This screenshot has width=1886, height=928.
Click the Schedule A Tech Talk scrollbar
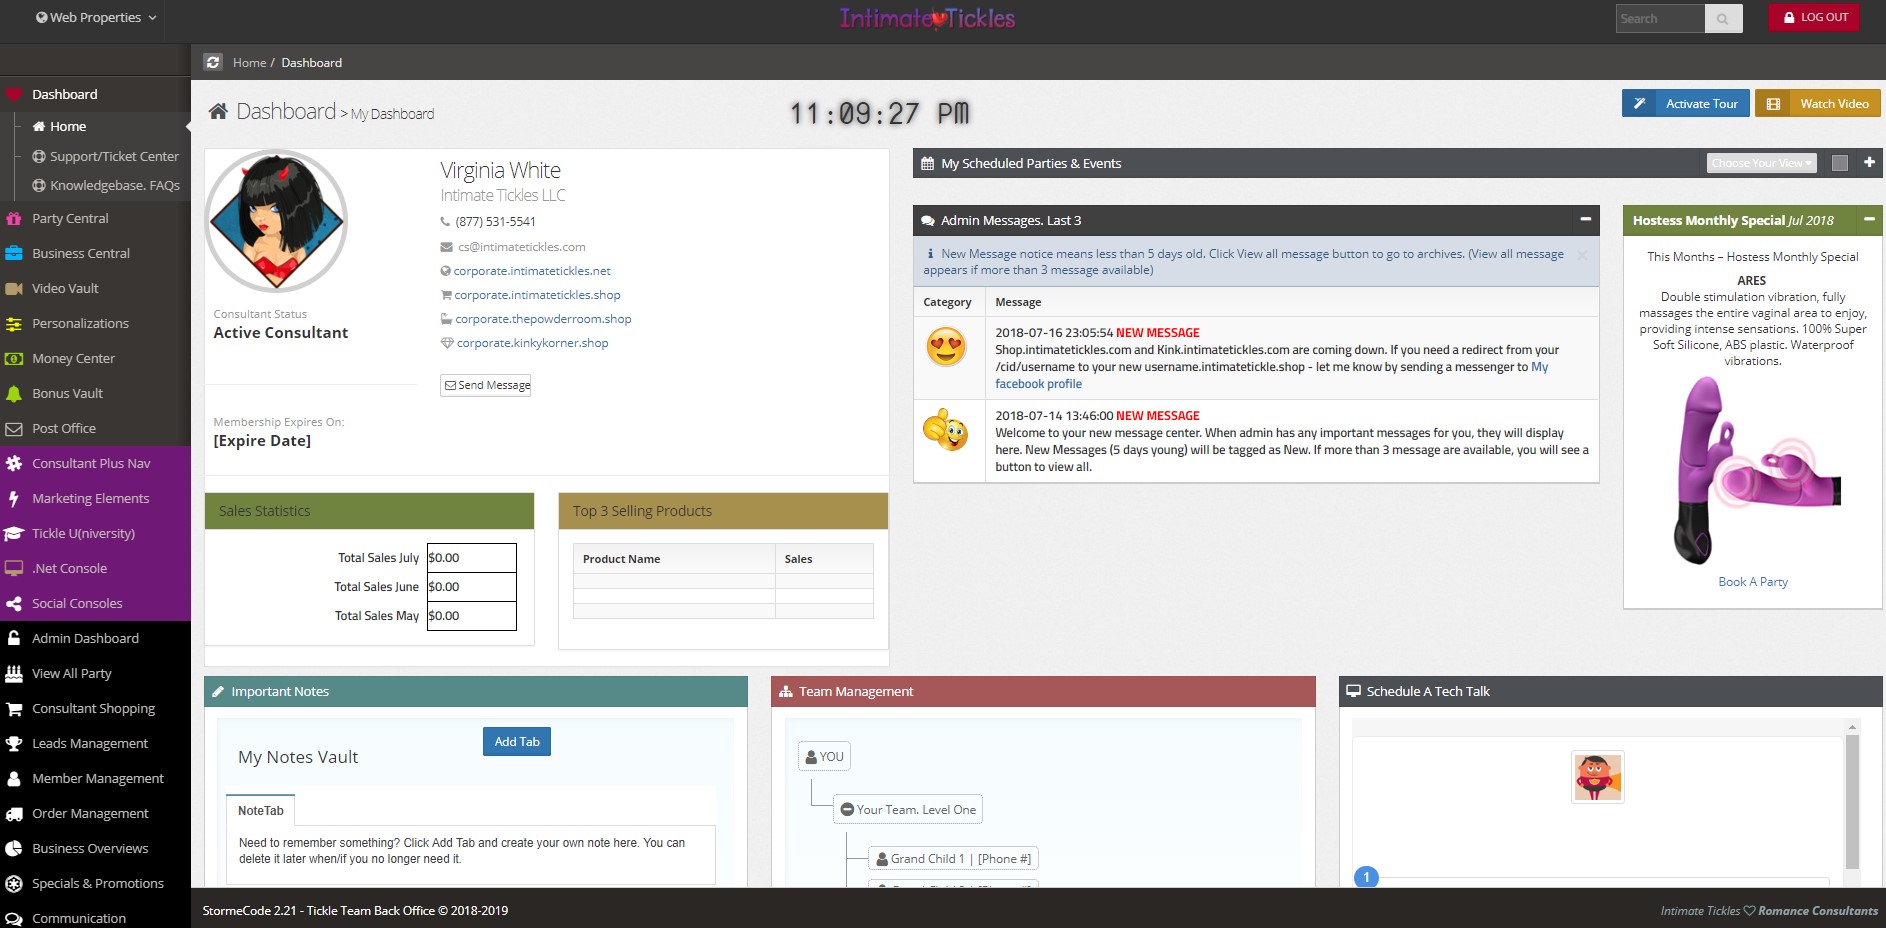click(x=1852, y=800)
